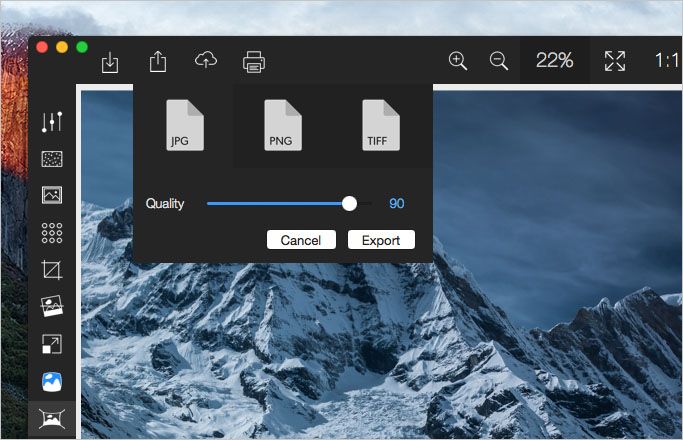The height and width of the screenshot is (440, 683).
Task: Cancel the export dialog
Action: click(301, 240)
